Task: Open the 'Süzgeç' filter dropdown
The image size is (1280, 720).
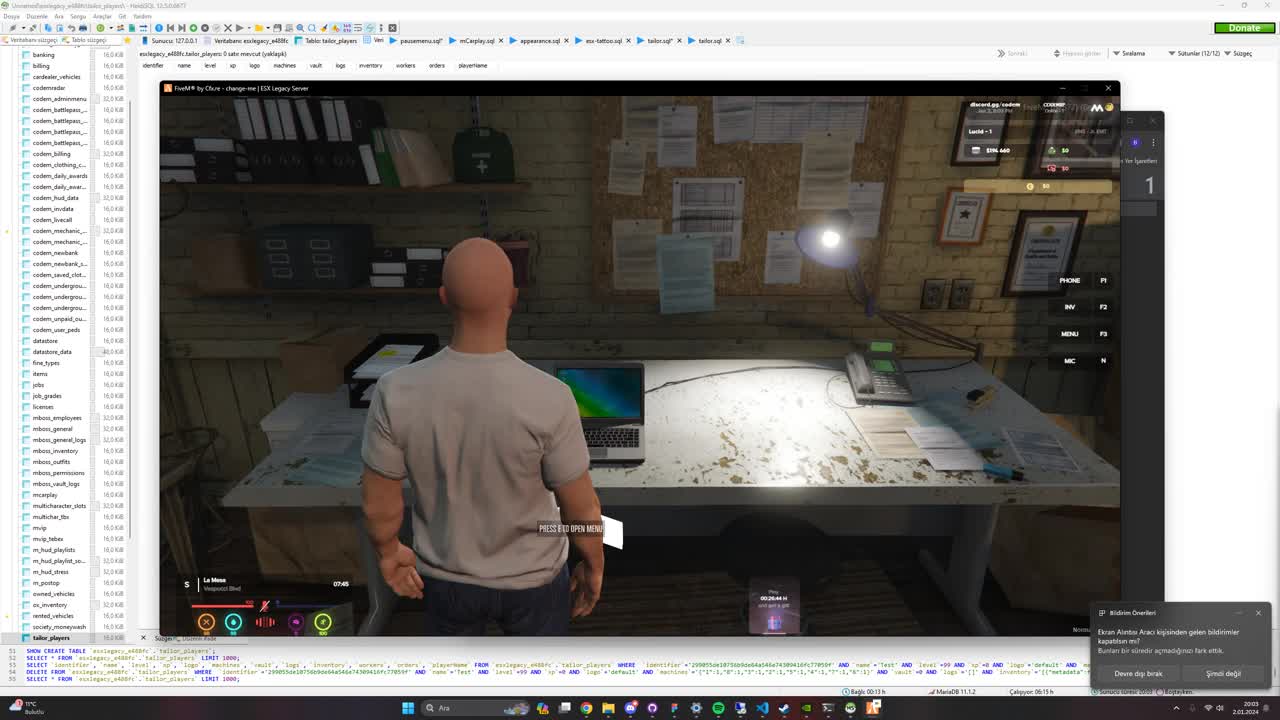Action: click(x=1243, y=52)
